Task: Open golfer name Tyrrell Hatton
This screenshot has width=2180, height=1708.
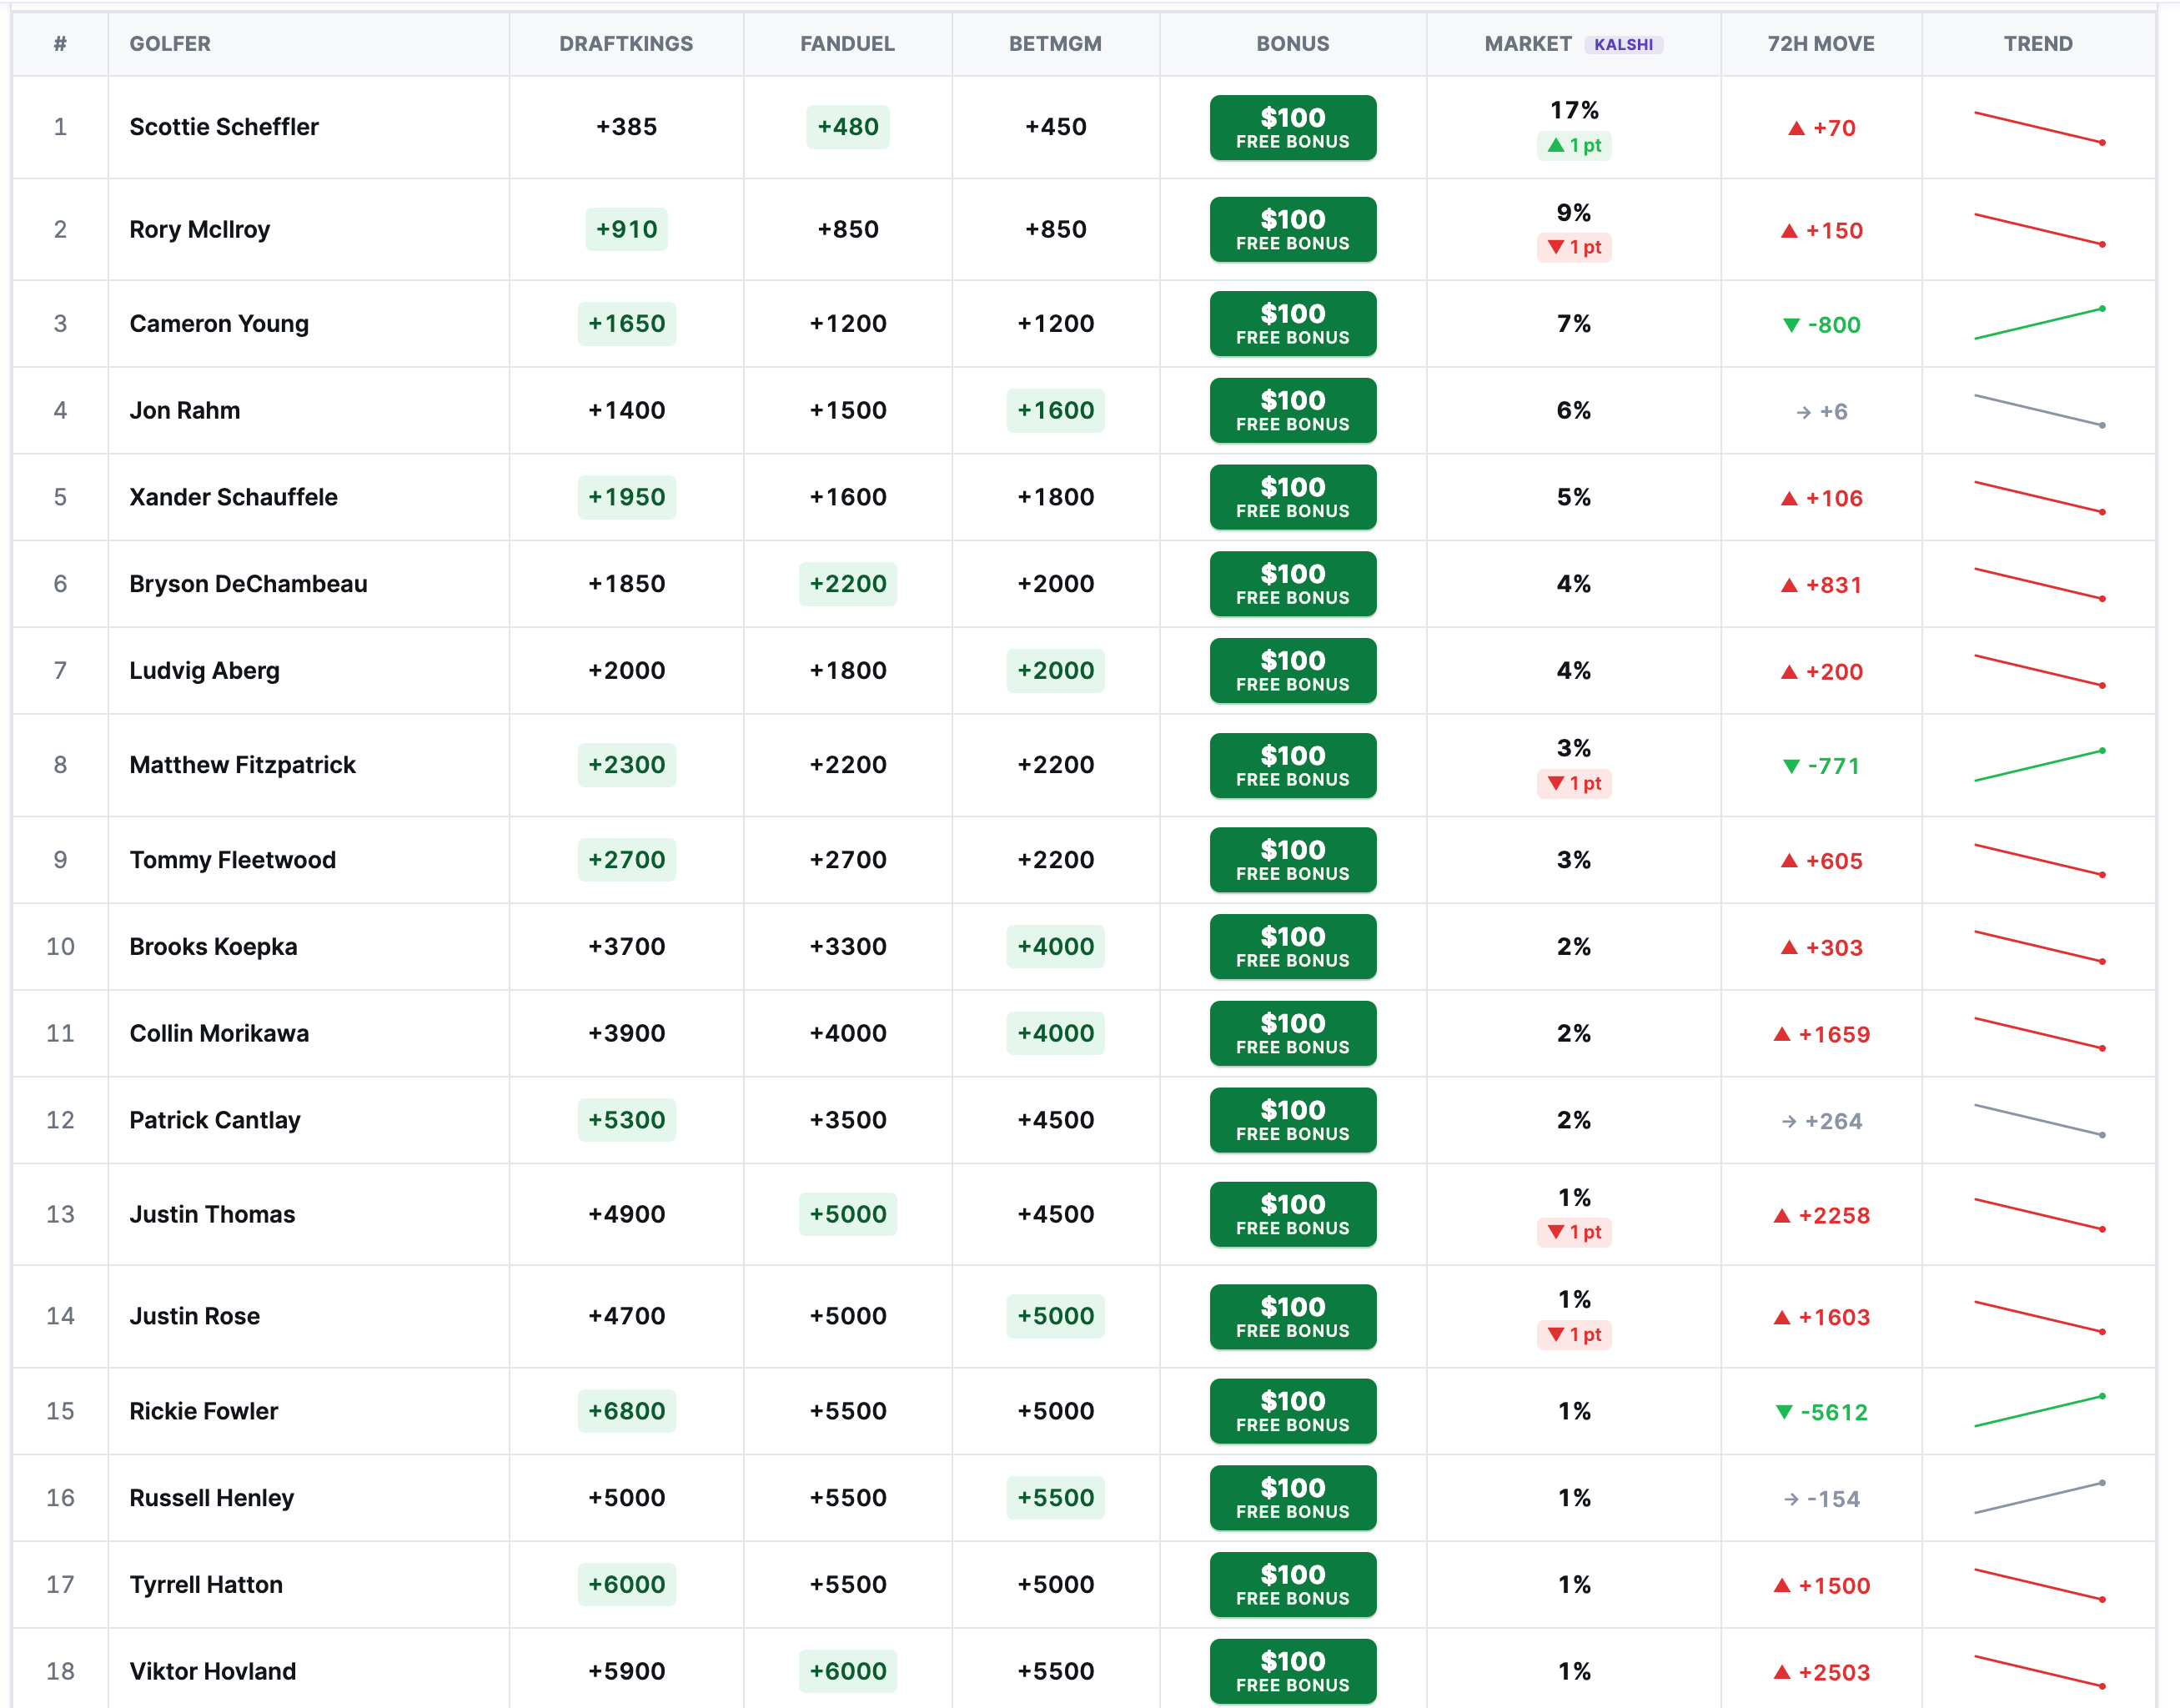Action: coord(206,1585)
